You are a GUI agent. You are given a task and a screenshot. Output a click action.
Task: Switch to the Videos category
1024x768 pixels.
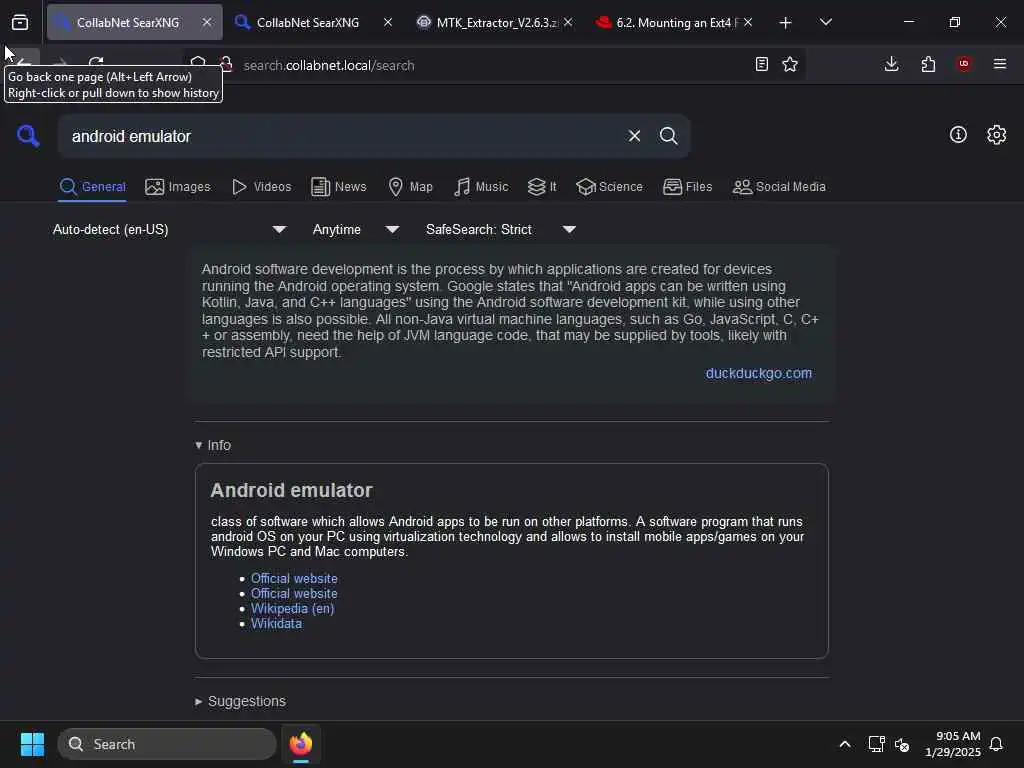(x=261, y=187)
